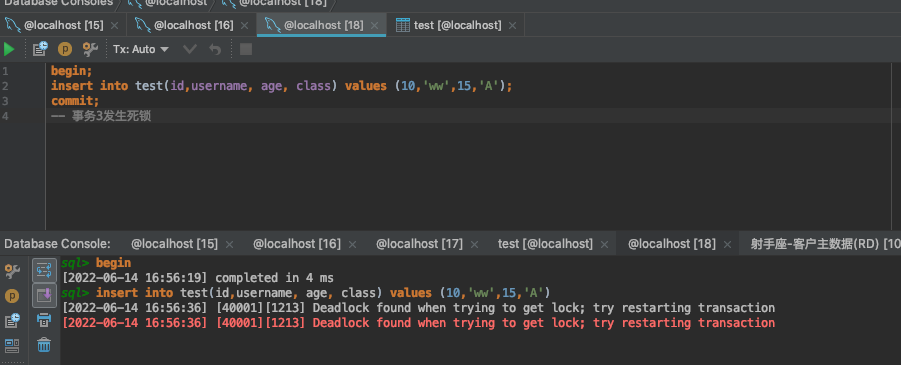Click line number 1 in the editor gutter
This screenshot has height=365, width=901.
[x=5, y=71]
